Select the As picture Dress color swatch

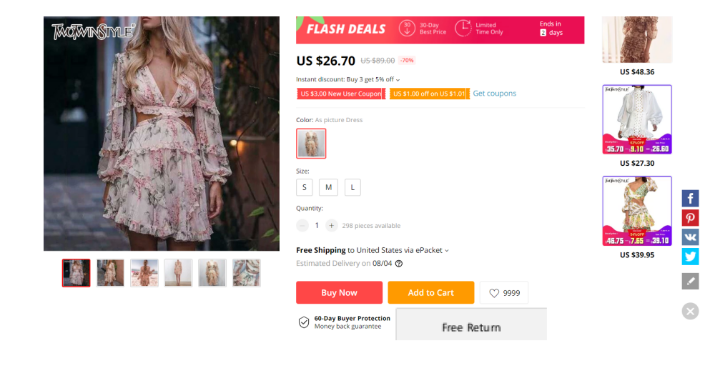[311, 144]
